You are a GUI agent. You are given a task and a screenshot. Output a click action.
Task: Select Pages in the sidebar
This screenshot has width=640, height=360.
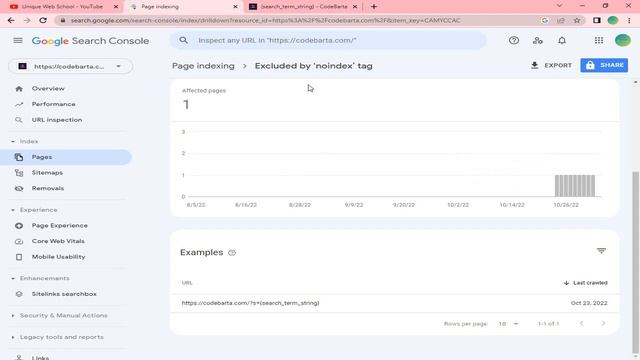point(65,157)
